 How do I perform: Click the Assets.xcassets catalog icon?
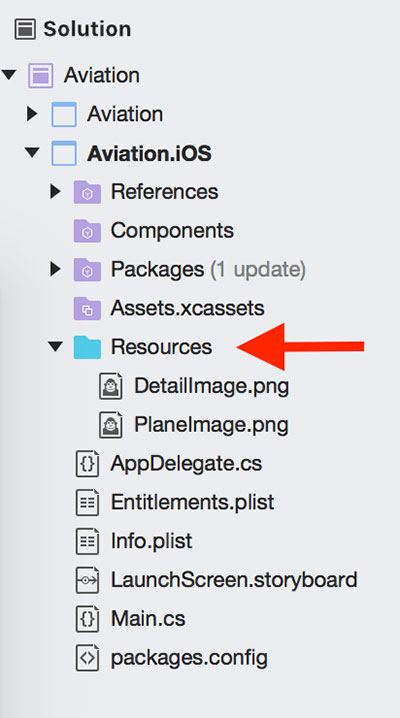coord(87,308)
